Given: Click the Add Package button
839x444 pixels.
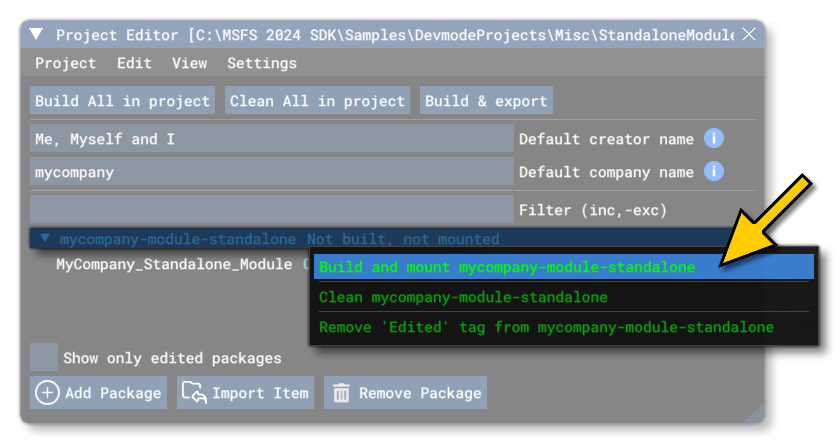Looking at the screenshot, I should coord(98,393).
